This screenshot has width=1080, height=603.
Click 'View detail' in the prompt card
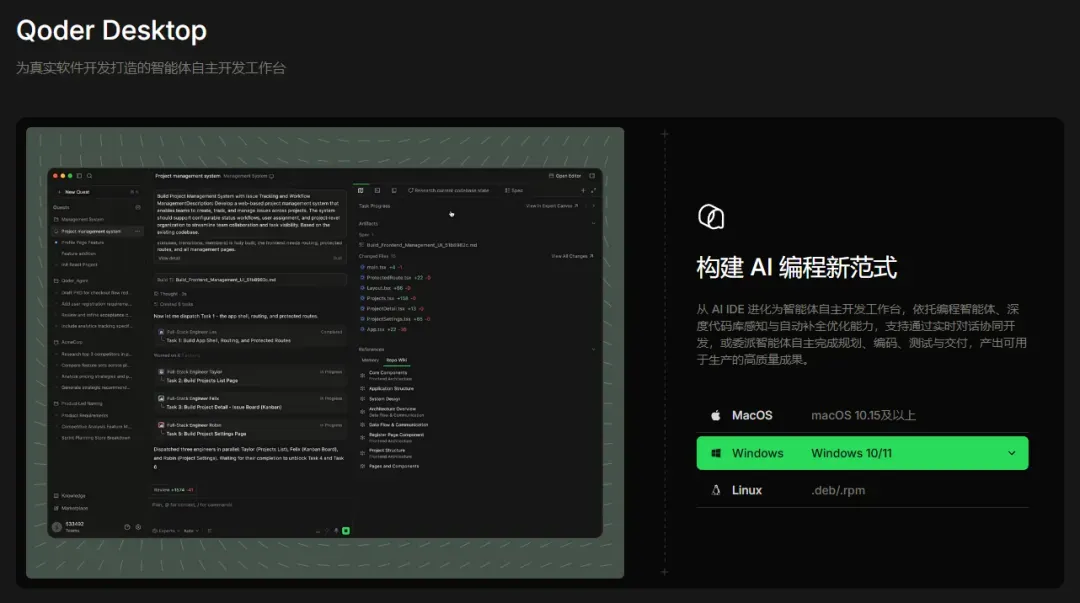tap(169, 258)
